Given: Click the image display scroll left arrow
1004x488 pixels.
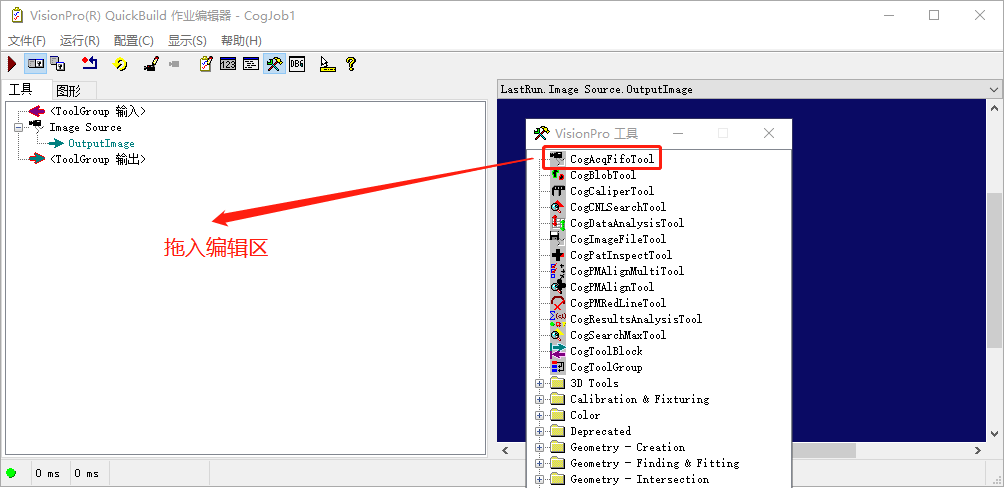Looking at the screenshot, I should point(505,451).
